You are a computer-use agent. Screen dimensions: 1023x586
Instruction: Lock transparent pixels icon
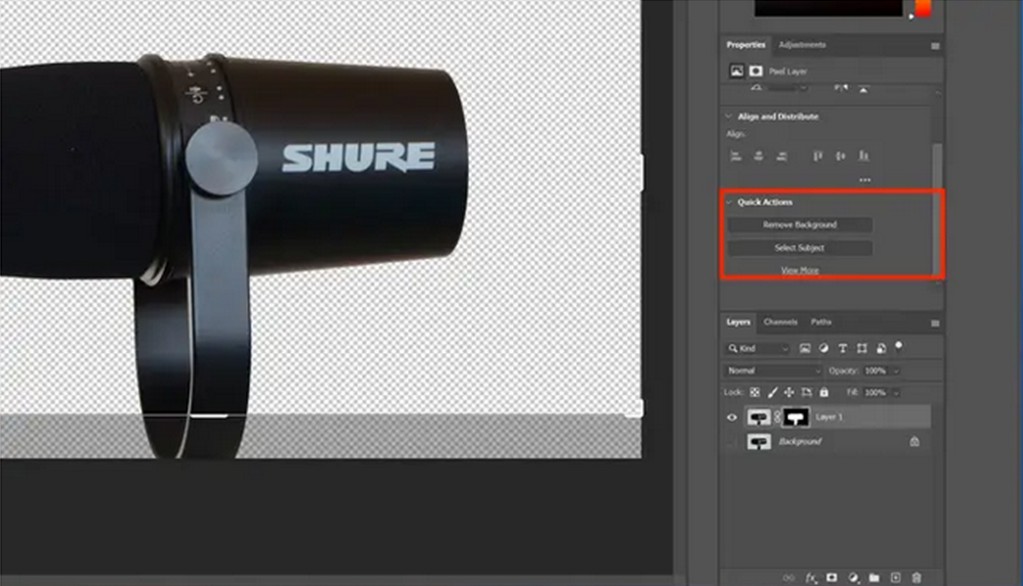click(x=755, y=392)
